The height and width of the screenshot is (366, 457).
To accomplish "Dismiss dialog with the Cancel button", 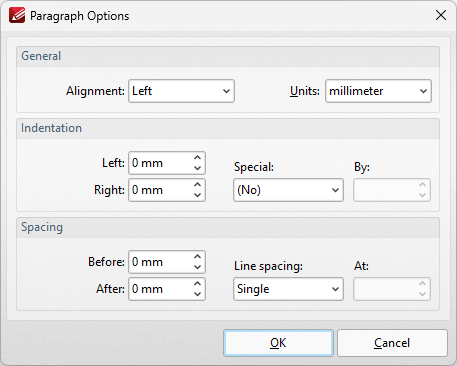I will click(x=392, y=343).
